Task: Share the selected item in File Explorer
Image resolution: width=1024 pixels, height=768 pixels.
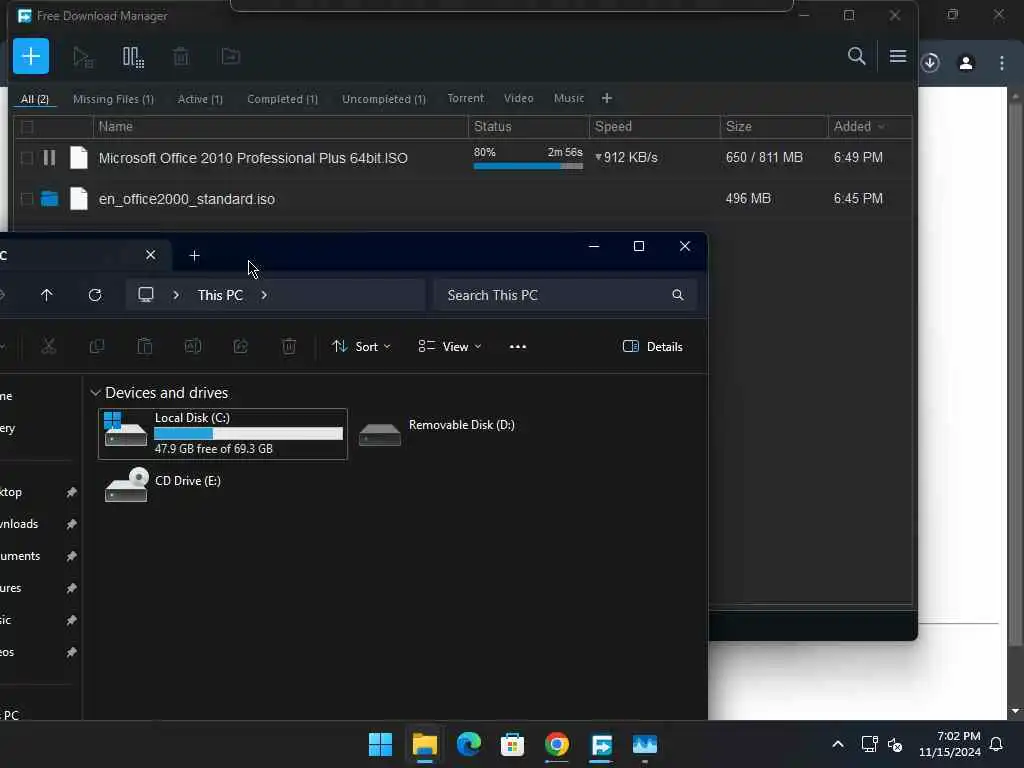Action: tap(241, 347)
